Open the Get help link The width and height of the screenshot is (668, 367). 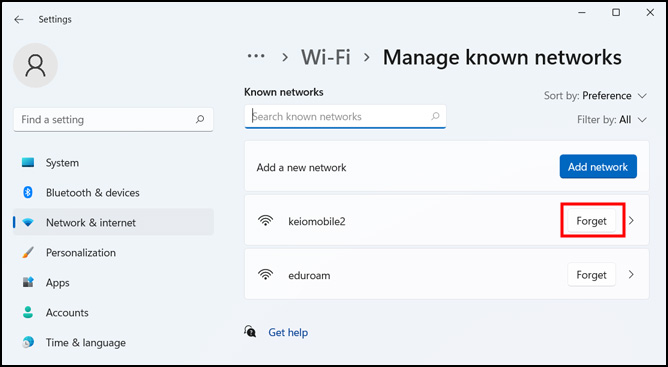click(288, 332)
